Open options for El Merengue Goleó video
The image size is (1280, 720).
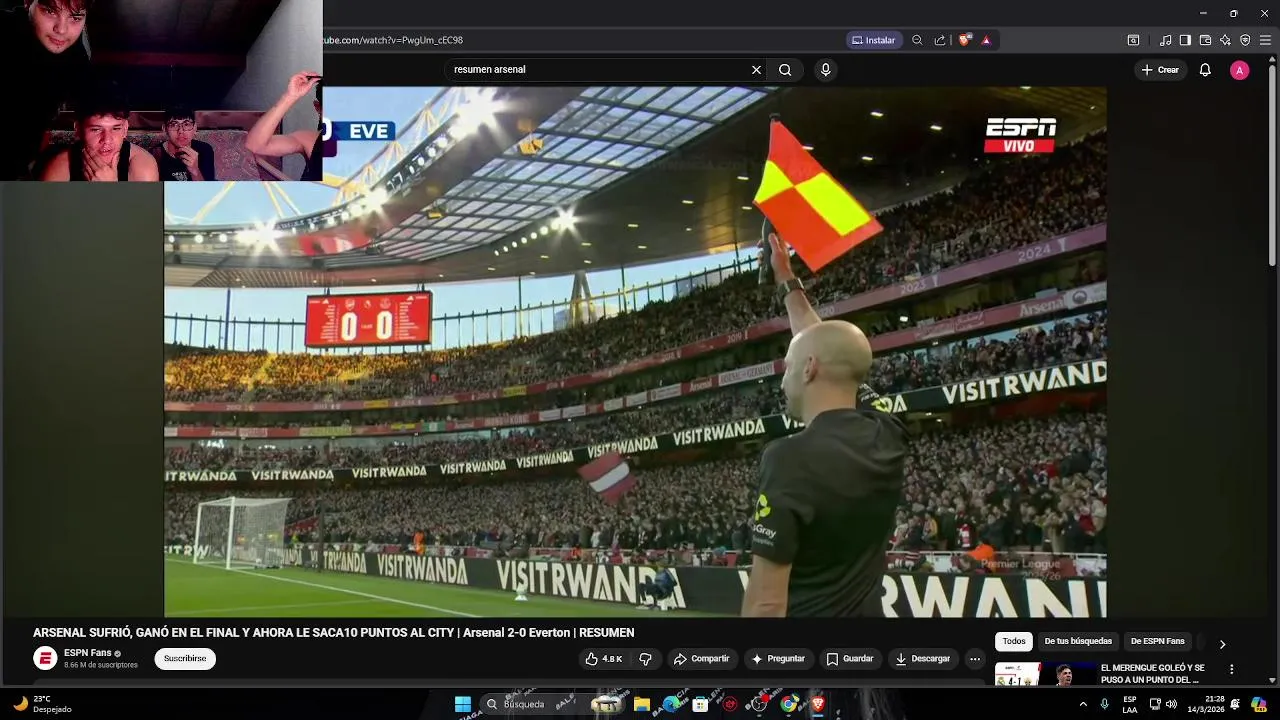1231,669
